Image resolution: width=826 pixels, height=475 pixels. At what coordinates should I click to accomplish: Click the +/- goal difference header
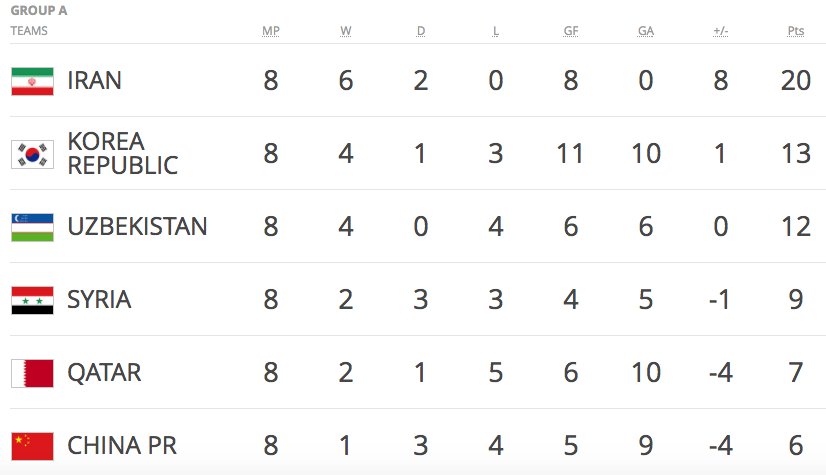tap(720, 31)
